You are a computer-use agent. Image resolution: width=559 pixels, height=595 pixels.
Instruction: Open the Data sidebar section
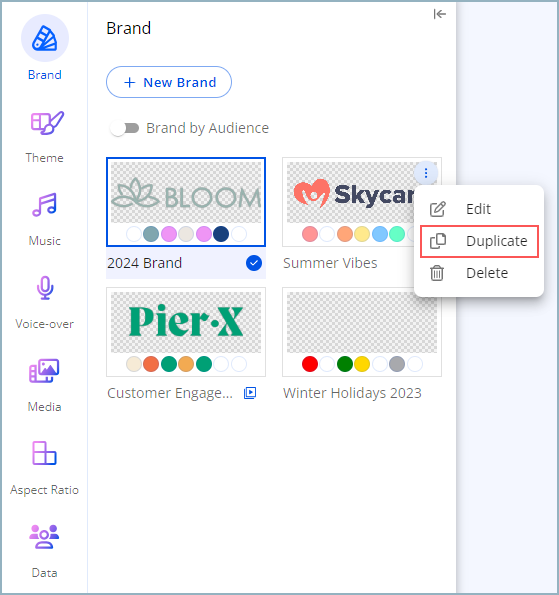click(45, 551)
